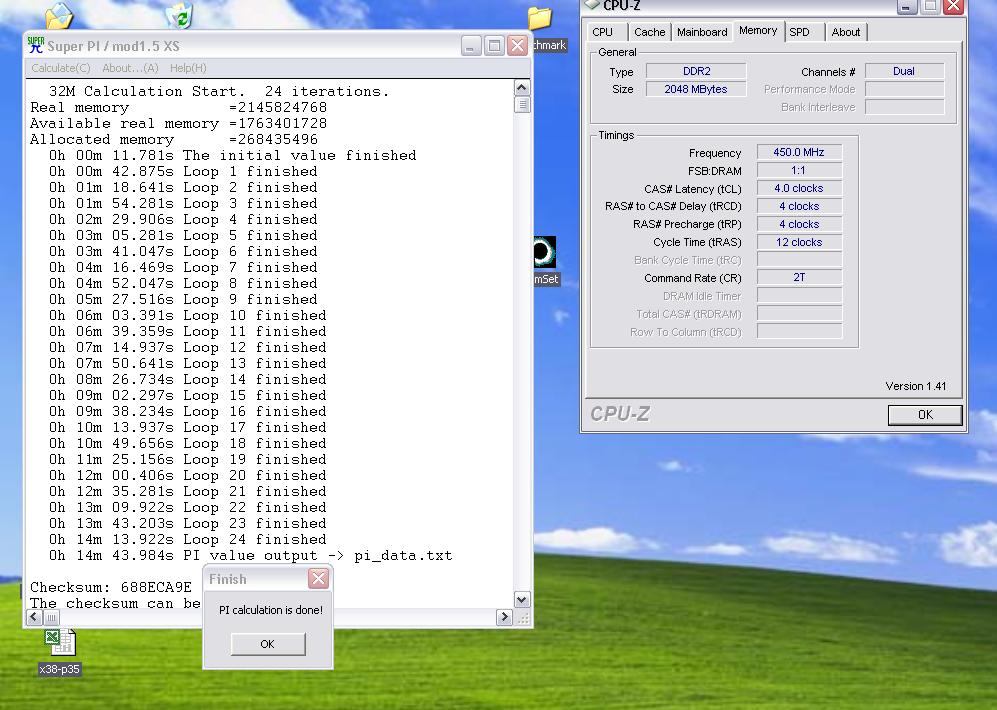Switch to the CPU tab in CPU-Z
997x710 pixels.
[602, 32]
